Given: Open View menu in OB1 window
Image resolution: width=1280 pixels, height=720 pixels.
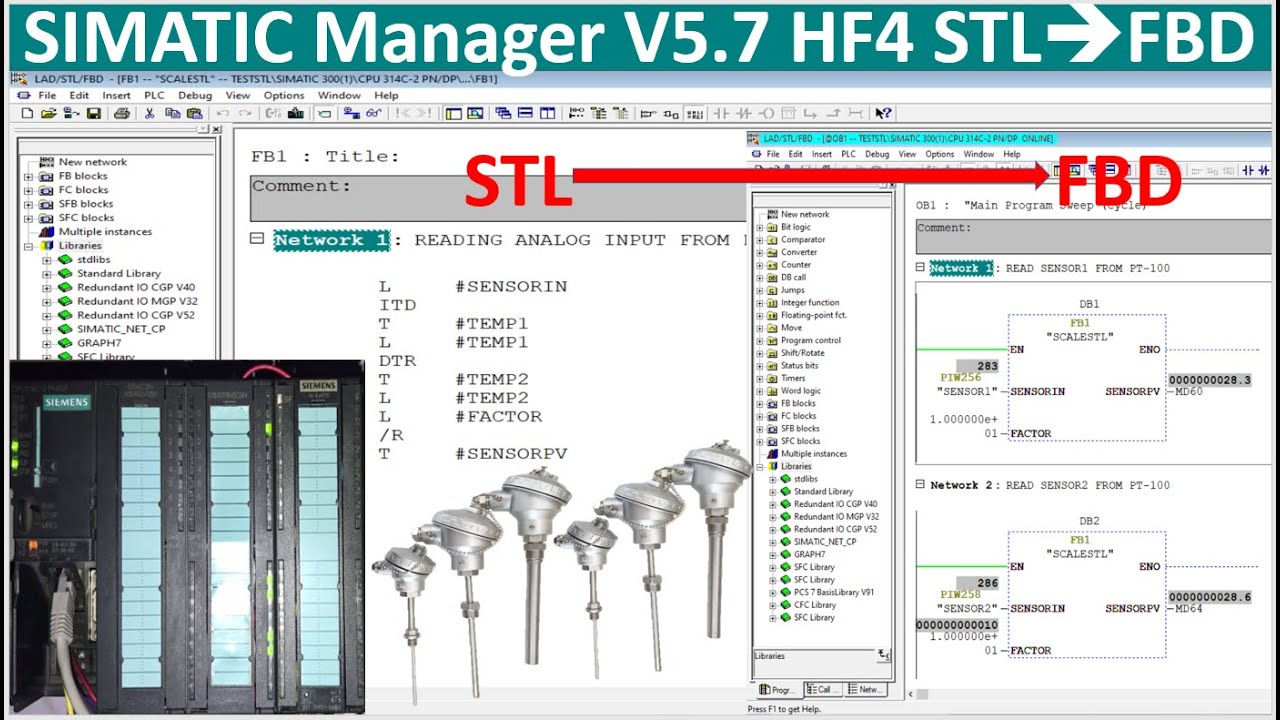Looking at the screenshot, I should pos(907,154).
